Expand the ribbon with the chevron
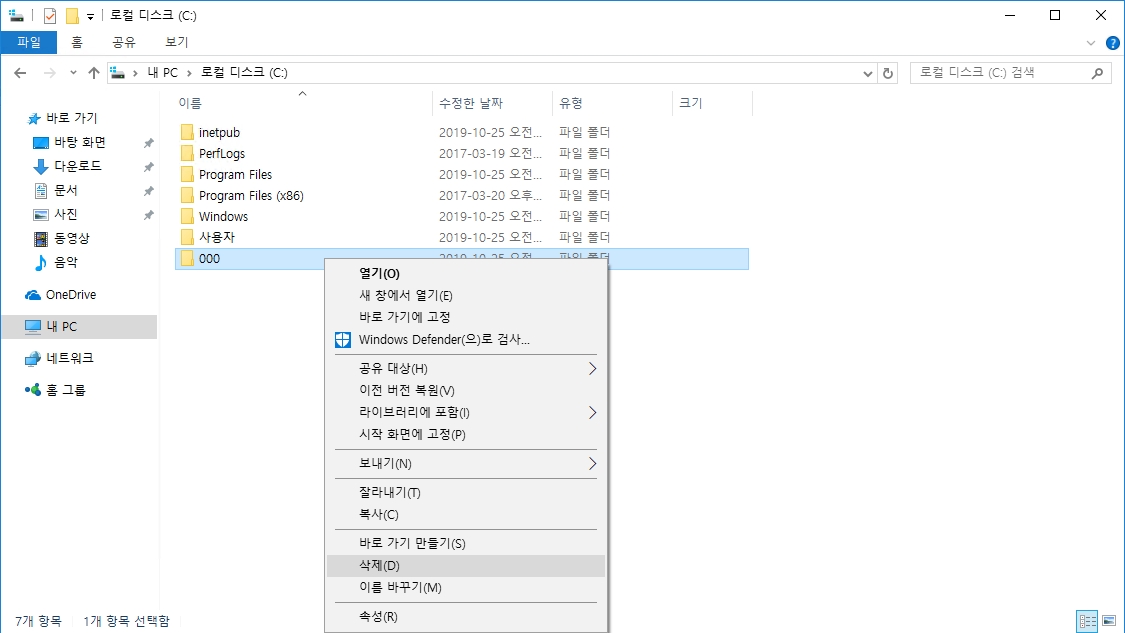The width and height of the screenshot is (1125, 633). click(x=1091, y=43)
